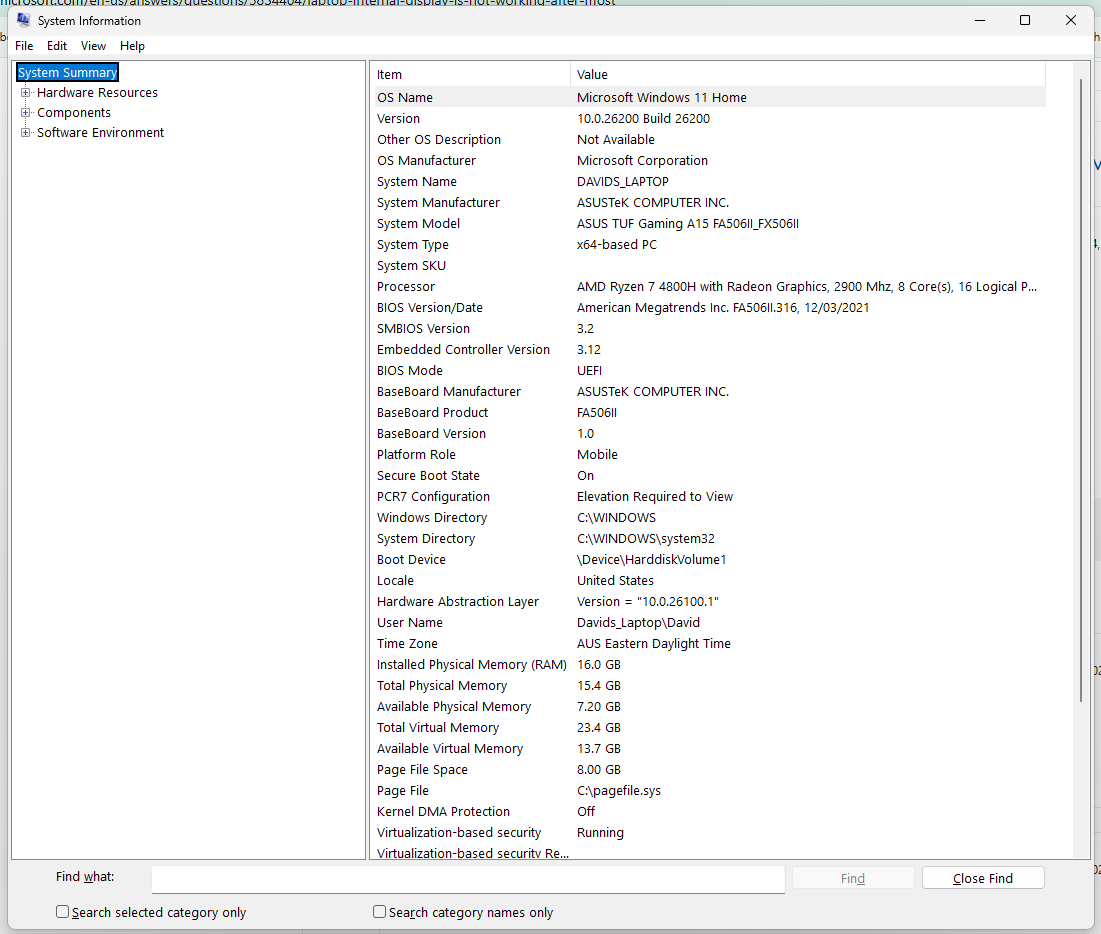Select the 'C:\pagefile.sys' value
1101x934 pixels.
pyautogui.click(x=619, y=791)
